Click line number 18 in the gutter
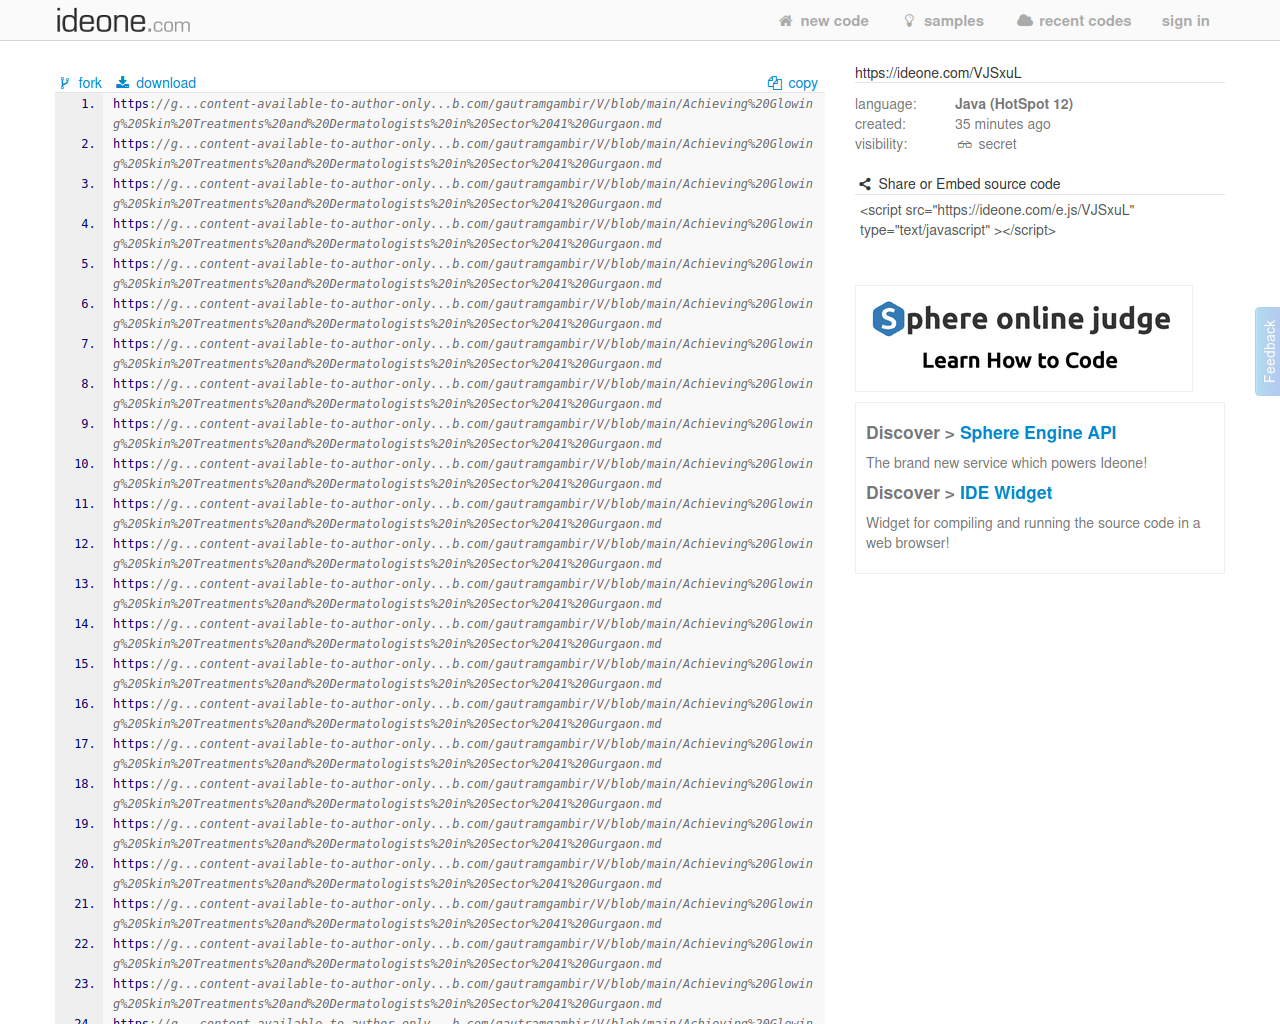Viewport: 1280px width, 1024px height. pyautogui.click(x=84, y=784)
